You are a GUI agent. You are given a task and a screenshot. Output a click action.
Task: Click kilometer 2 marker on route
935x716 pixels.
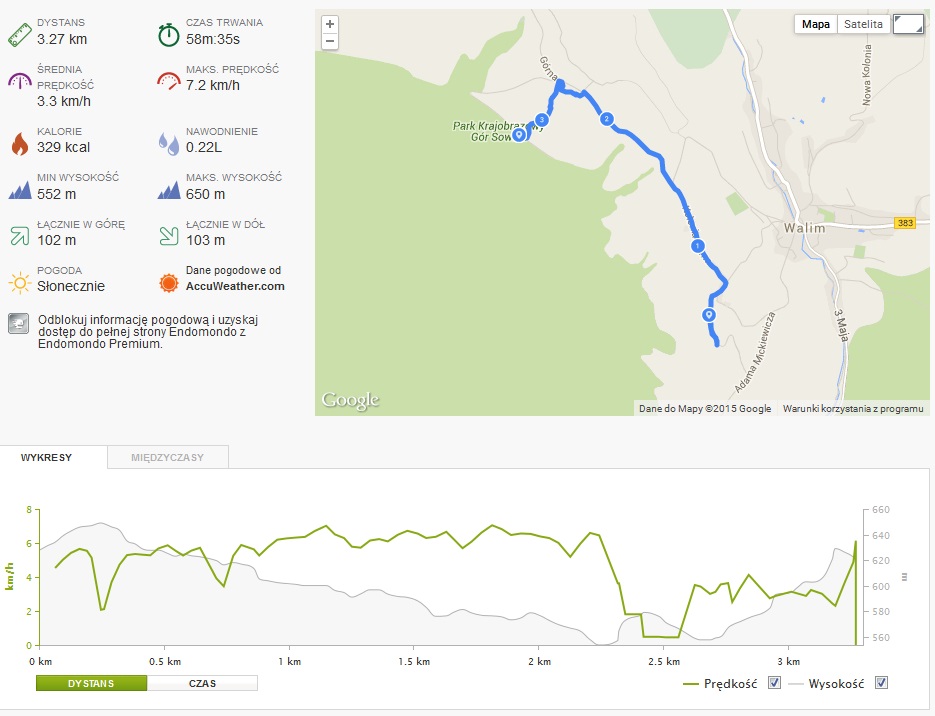point(606,119)
